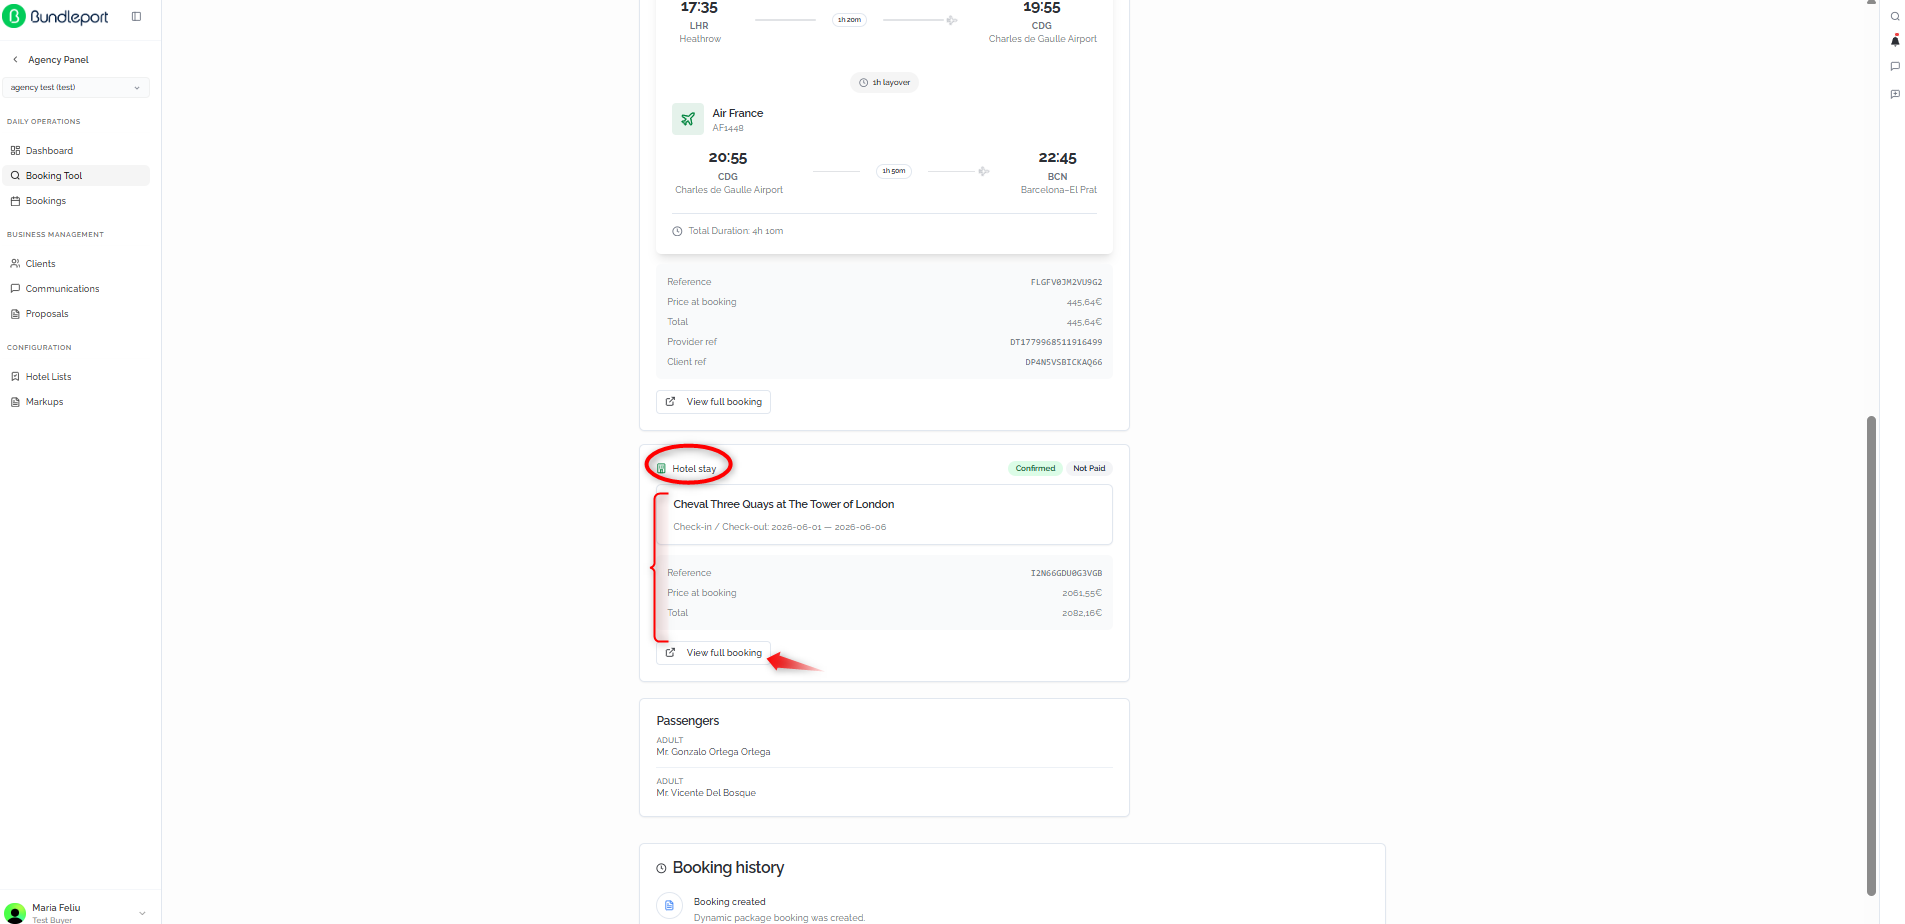Select flight reference FLGFV0JM2VU9G2
The height and width of the screenshot is (924, 1905).
pyautogui.click(x=1066, y=282)
